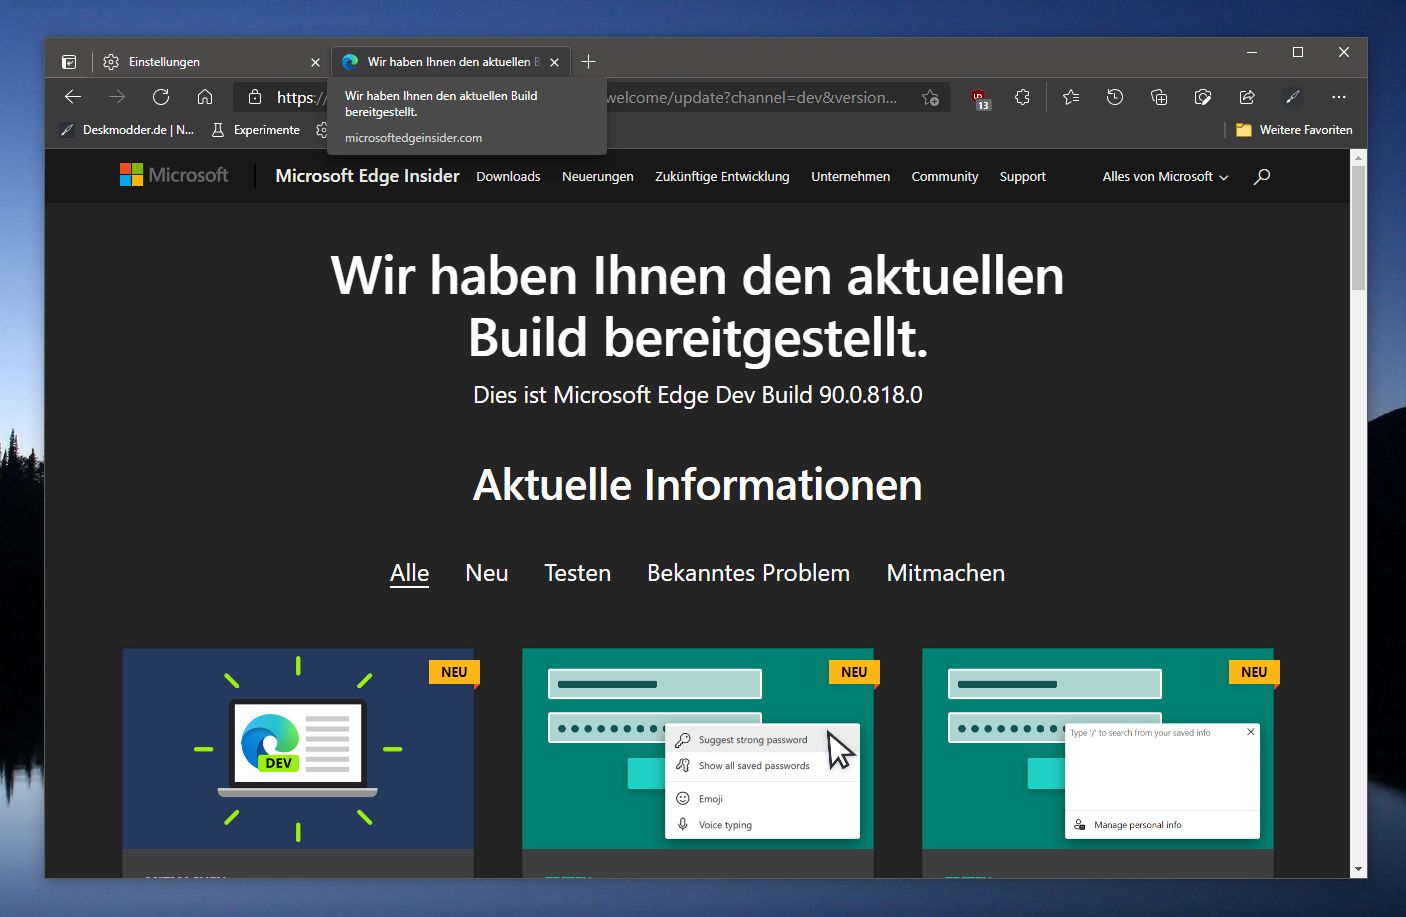This screenshot has width=1406, height=917.
Task: Click the forward arrow navigation icon
Action: (117, 97)
